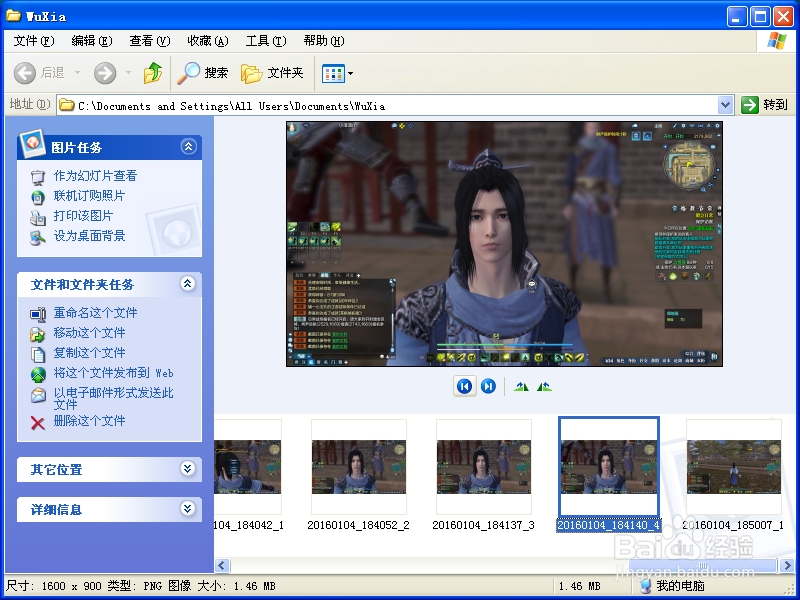Collapse the 图片任务 panel
800x600 pixels.
click(x=188, y=147)
